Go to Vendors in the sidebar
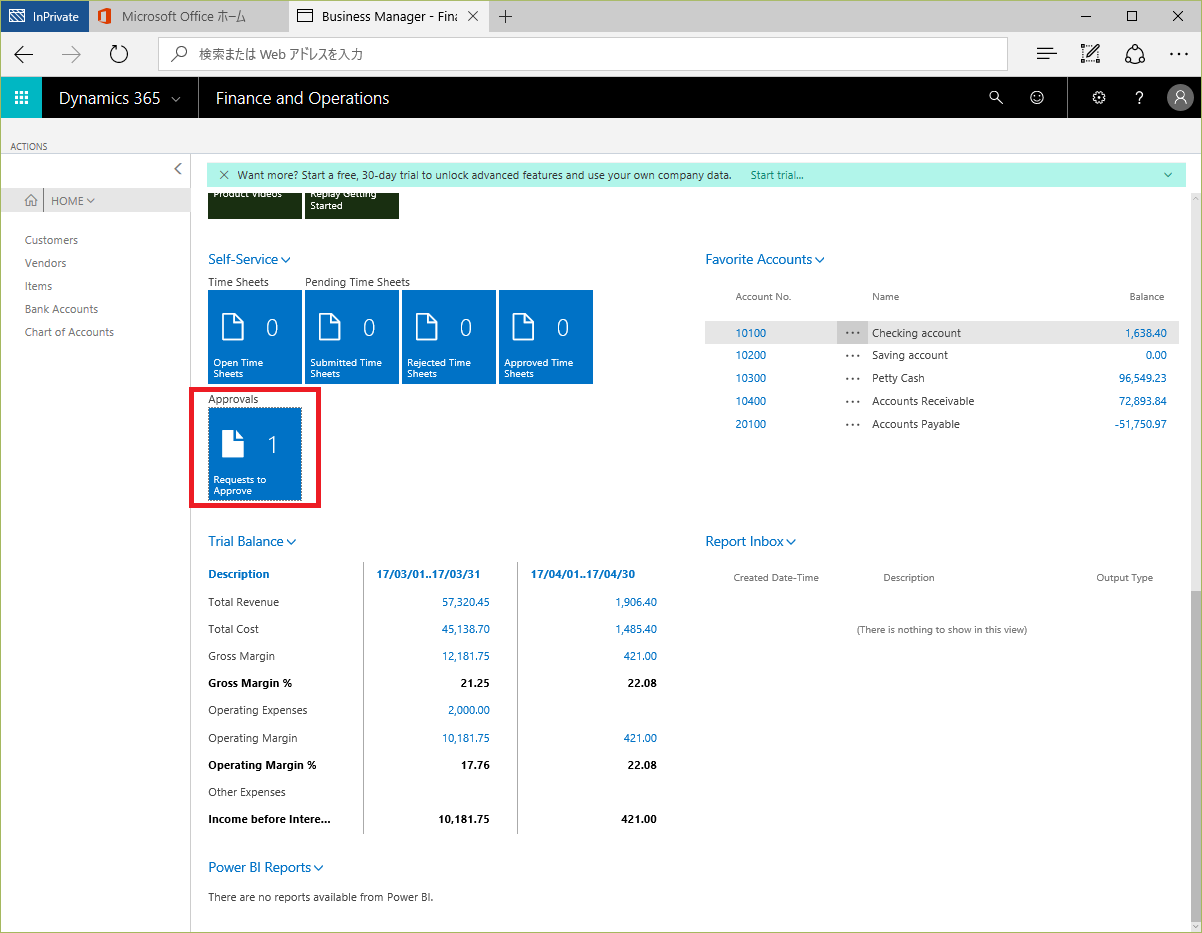Image resolution: width=1202 pixels, height=933 pixels. click(x=46, y=263)
